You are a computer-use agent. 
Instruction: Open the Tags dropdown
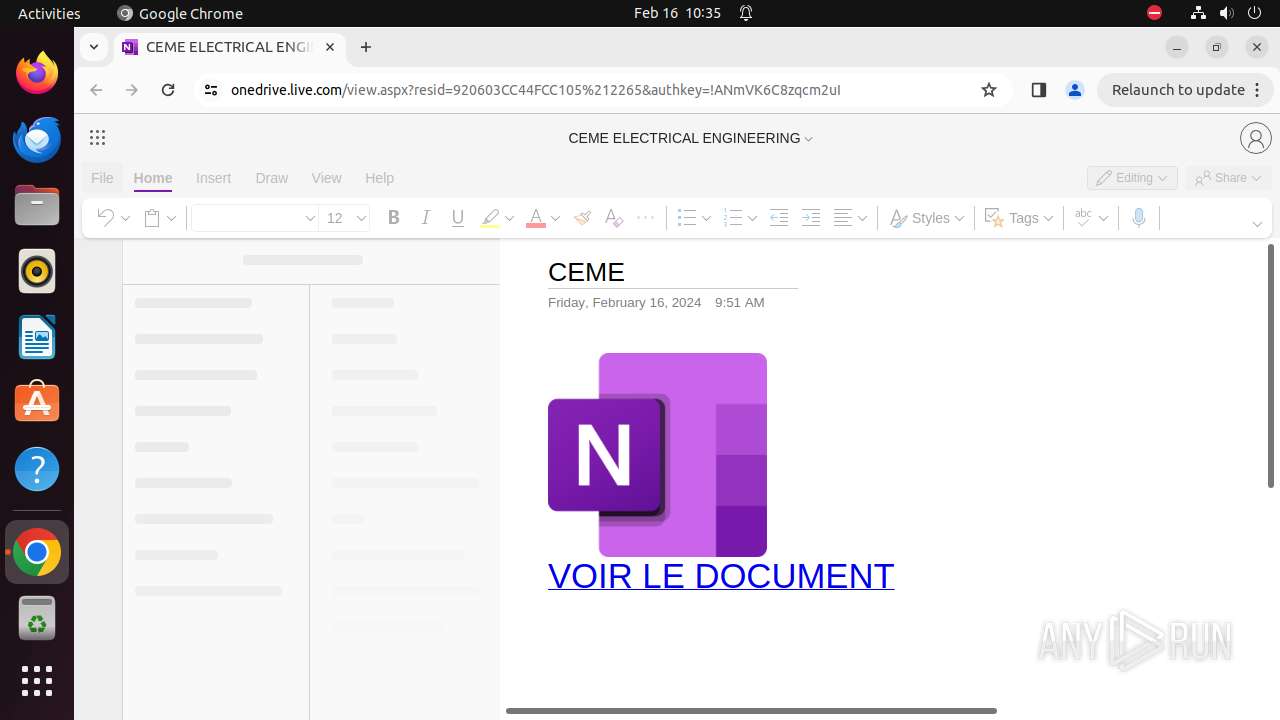[1019, 218]
